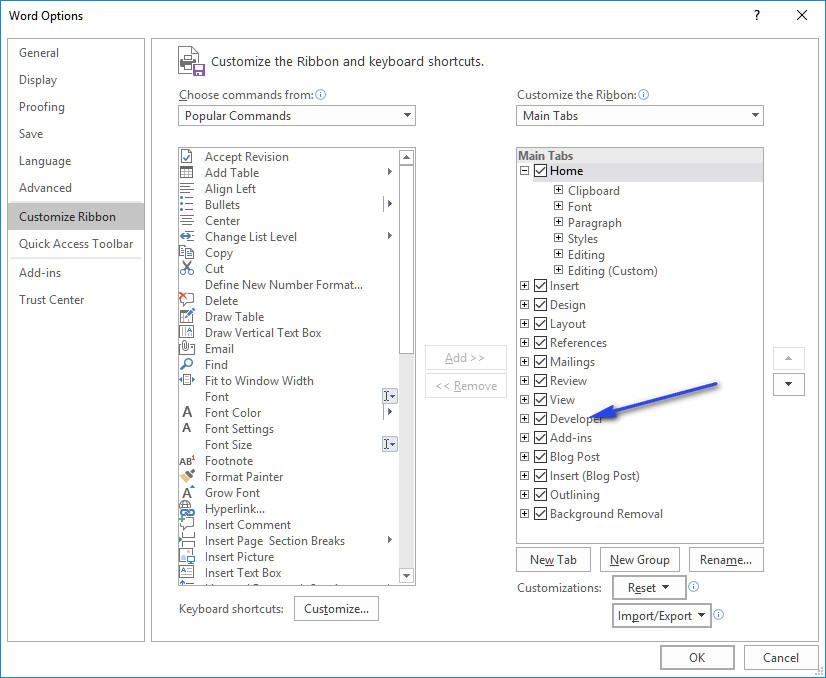The image size is (826, 678).
Task: Toggle the Mailings tab checkbox
Action: tap(540, 361)
